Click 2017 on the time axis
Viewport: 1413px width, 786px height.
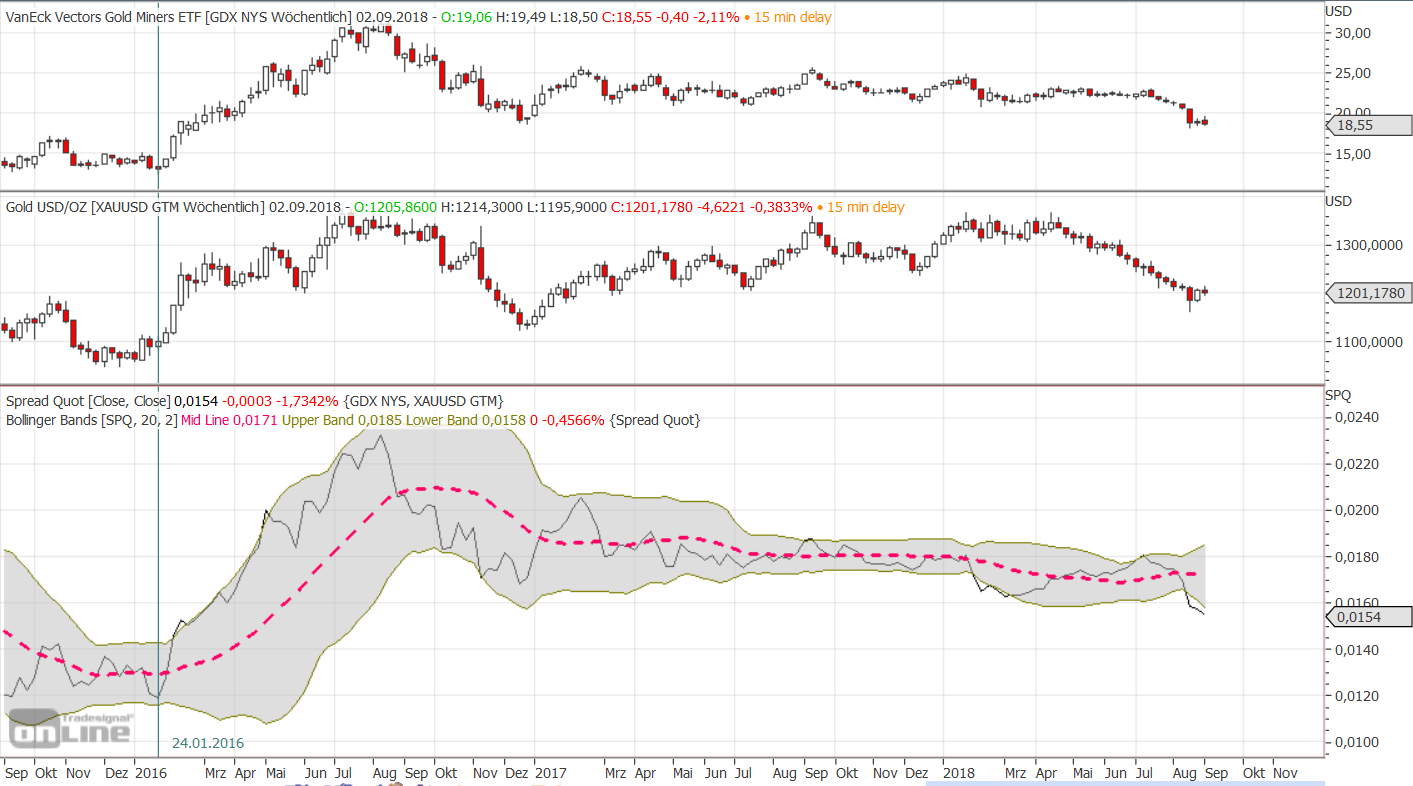550,773
